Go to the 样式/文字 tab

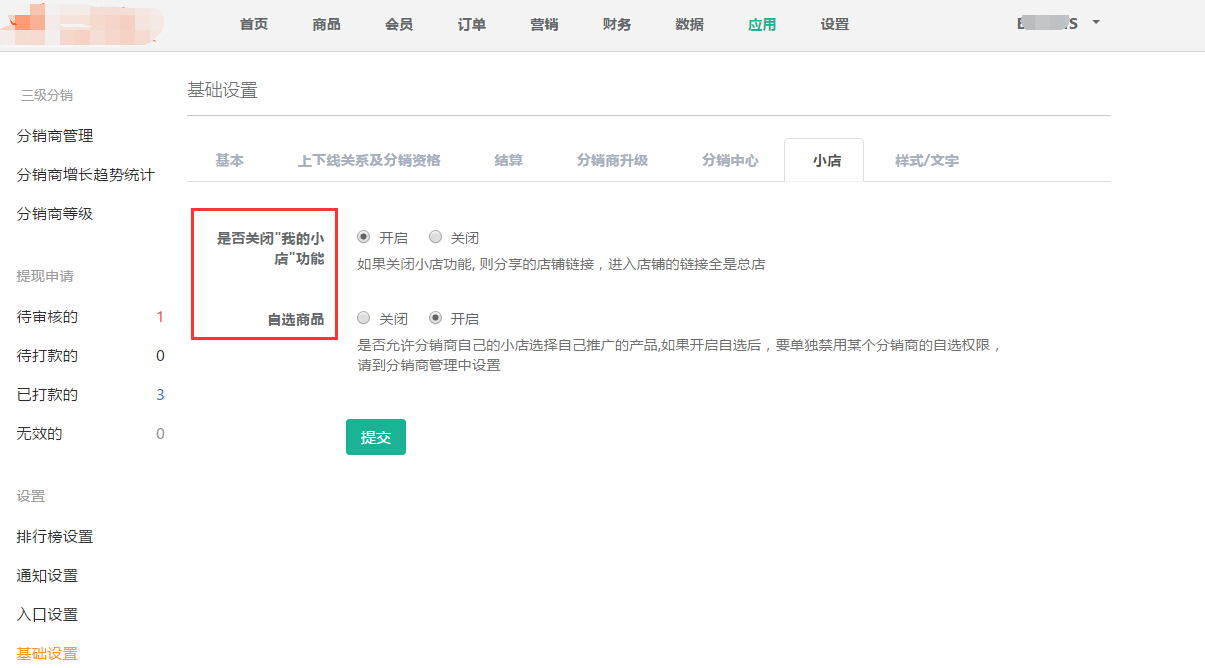pos(926,160)
